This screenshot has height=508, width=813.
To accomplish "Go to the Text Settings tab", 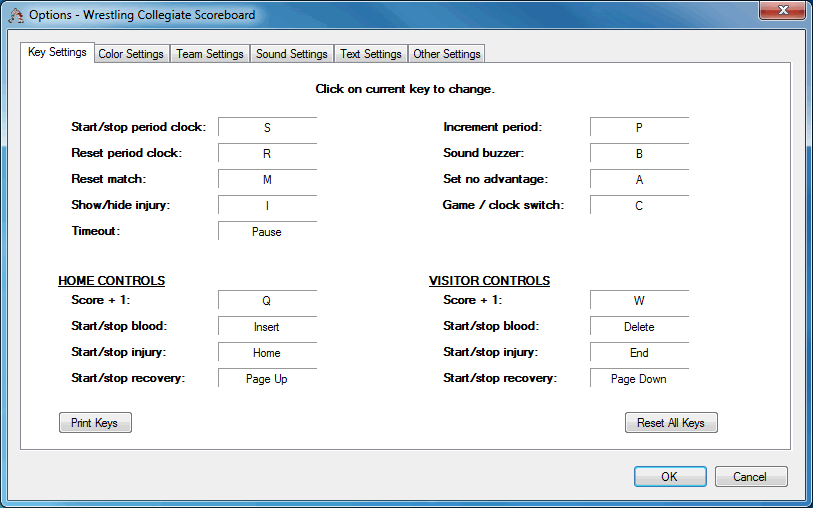I will click(x=370, y=54).
